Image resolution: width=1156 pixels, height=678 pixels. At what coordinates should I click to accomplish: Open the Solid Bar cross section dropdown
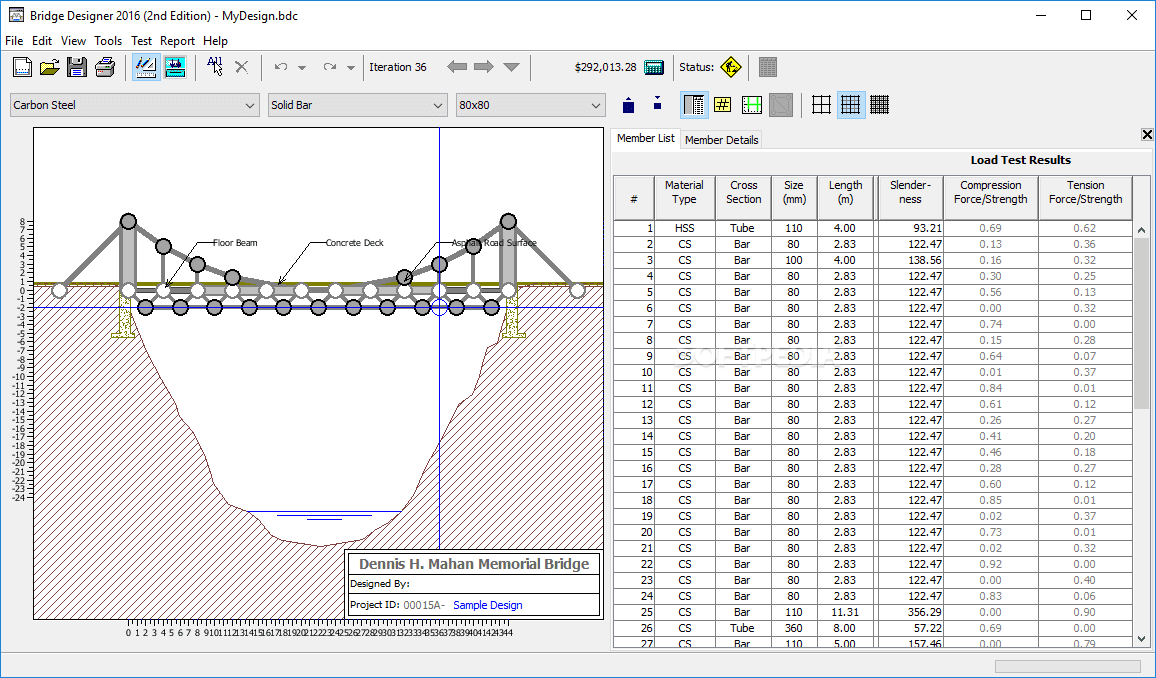tap(358, 105)
